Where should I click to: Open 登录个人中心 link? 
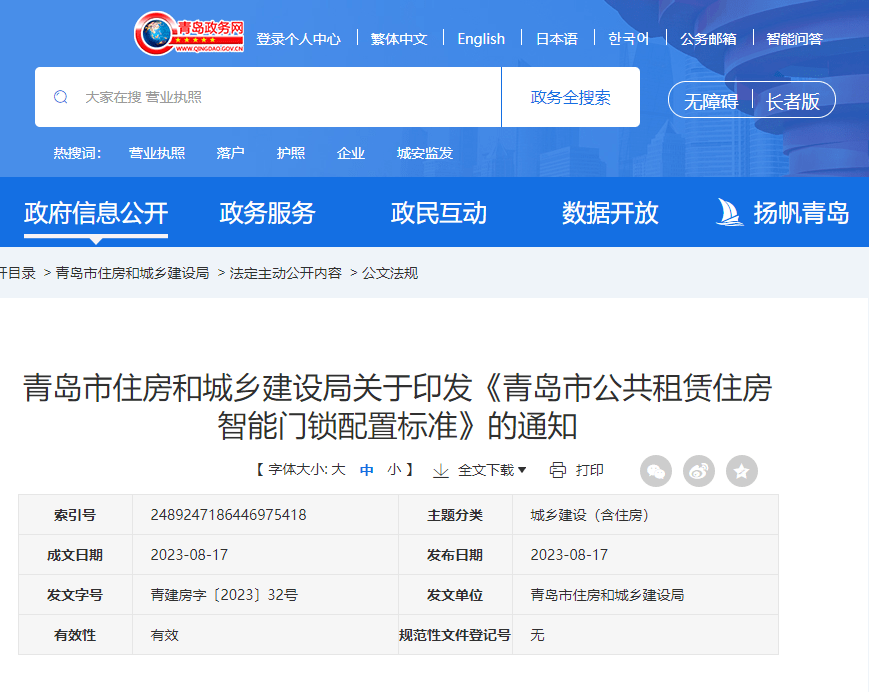point(298,39)
